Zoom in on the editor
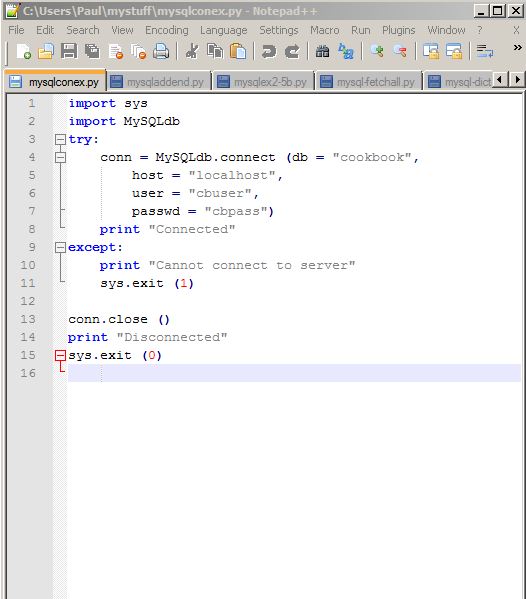 (377, 51)
